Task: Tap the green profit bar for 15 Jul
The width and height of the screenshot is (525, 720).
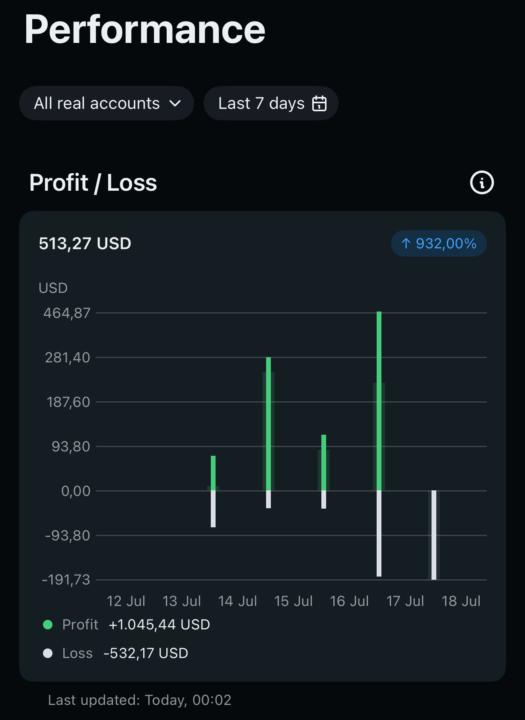Action: tap(324, 462)
